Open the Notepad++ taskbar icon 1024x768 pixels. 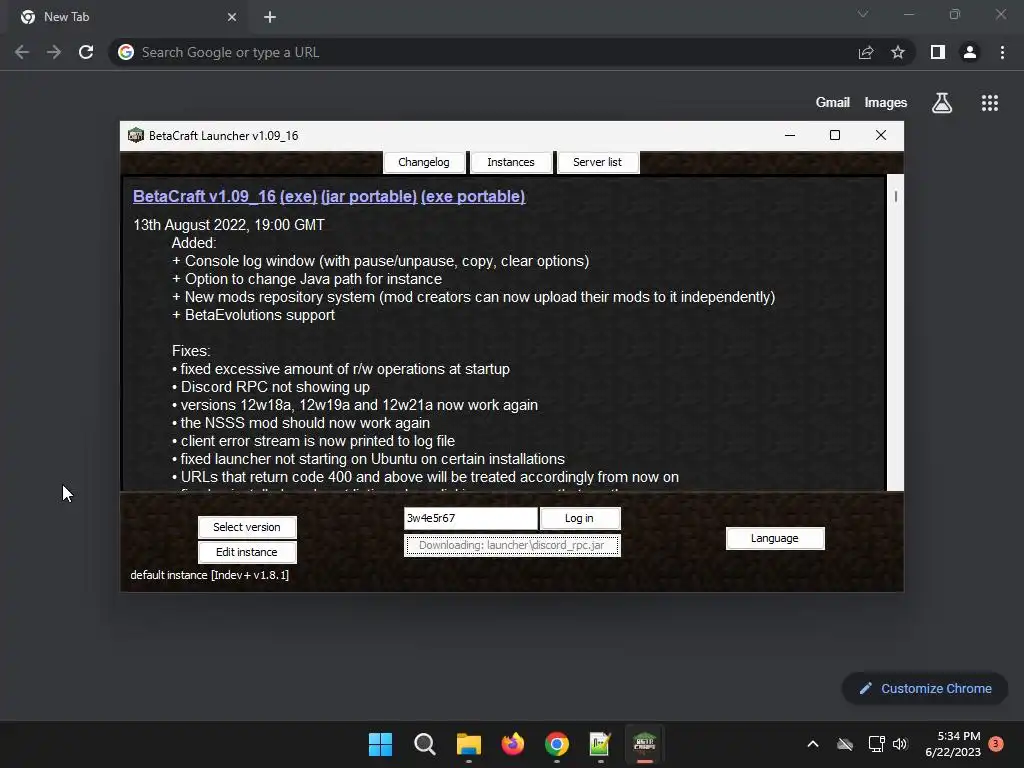tap(600, 744)
